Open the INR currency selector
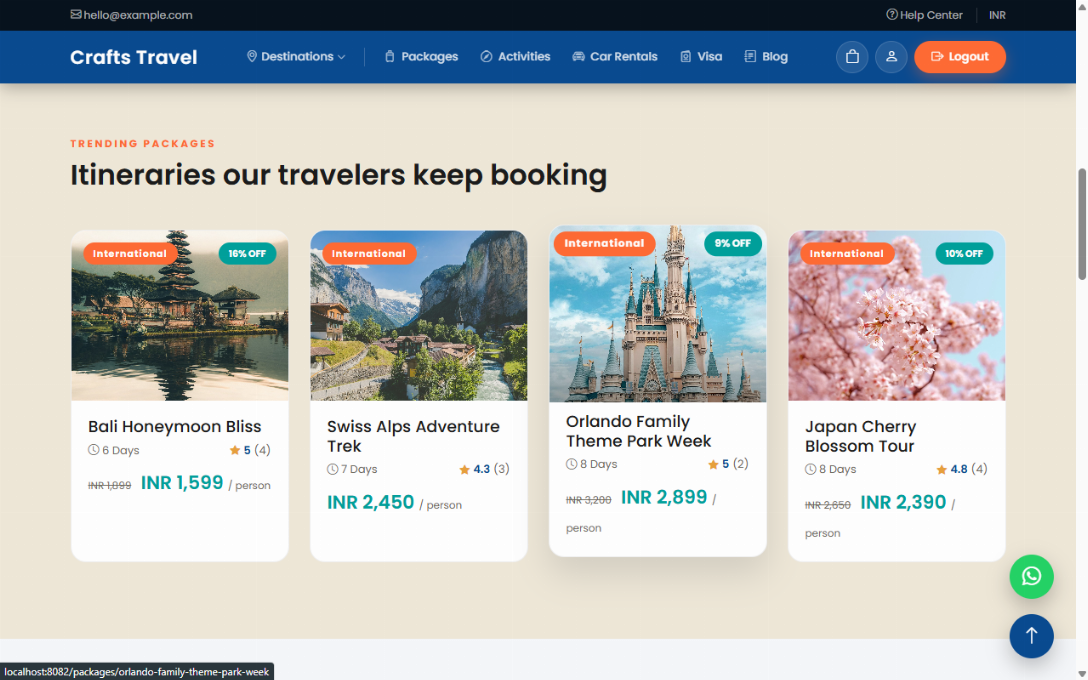Image resolution: width=1088 pixels, height=680 pixels. pos(997,15)
